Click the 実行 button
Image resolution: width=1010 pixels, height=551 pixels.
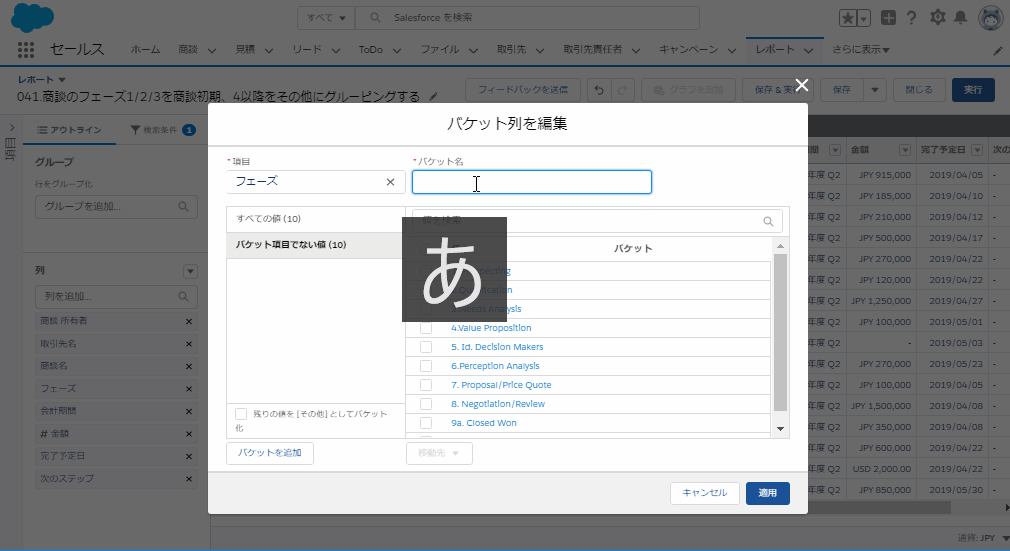973,90
